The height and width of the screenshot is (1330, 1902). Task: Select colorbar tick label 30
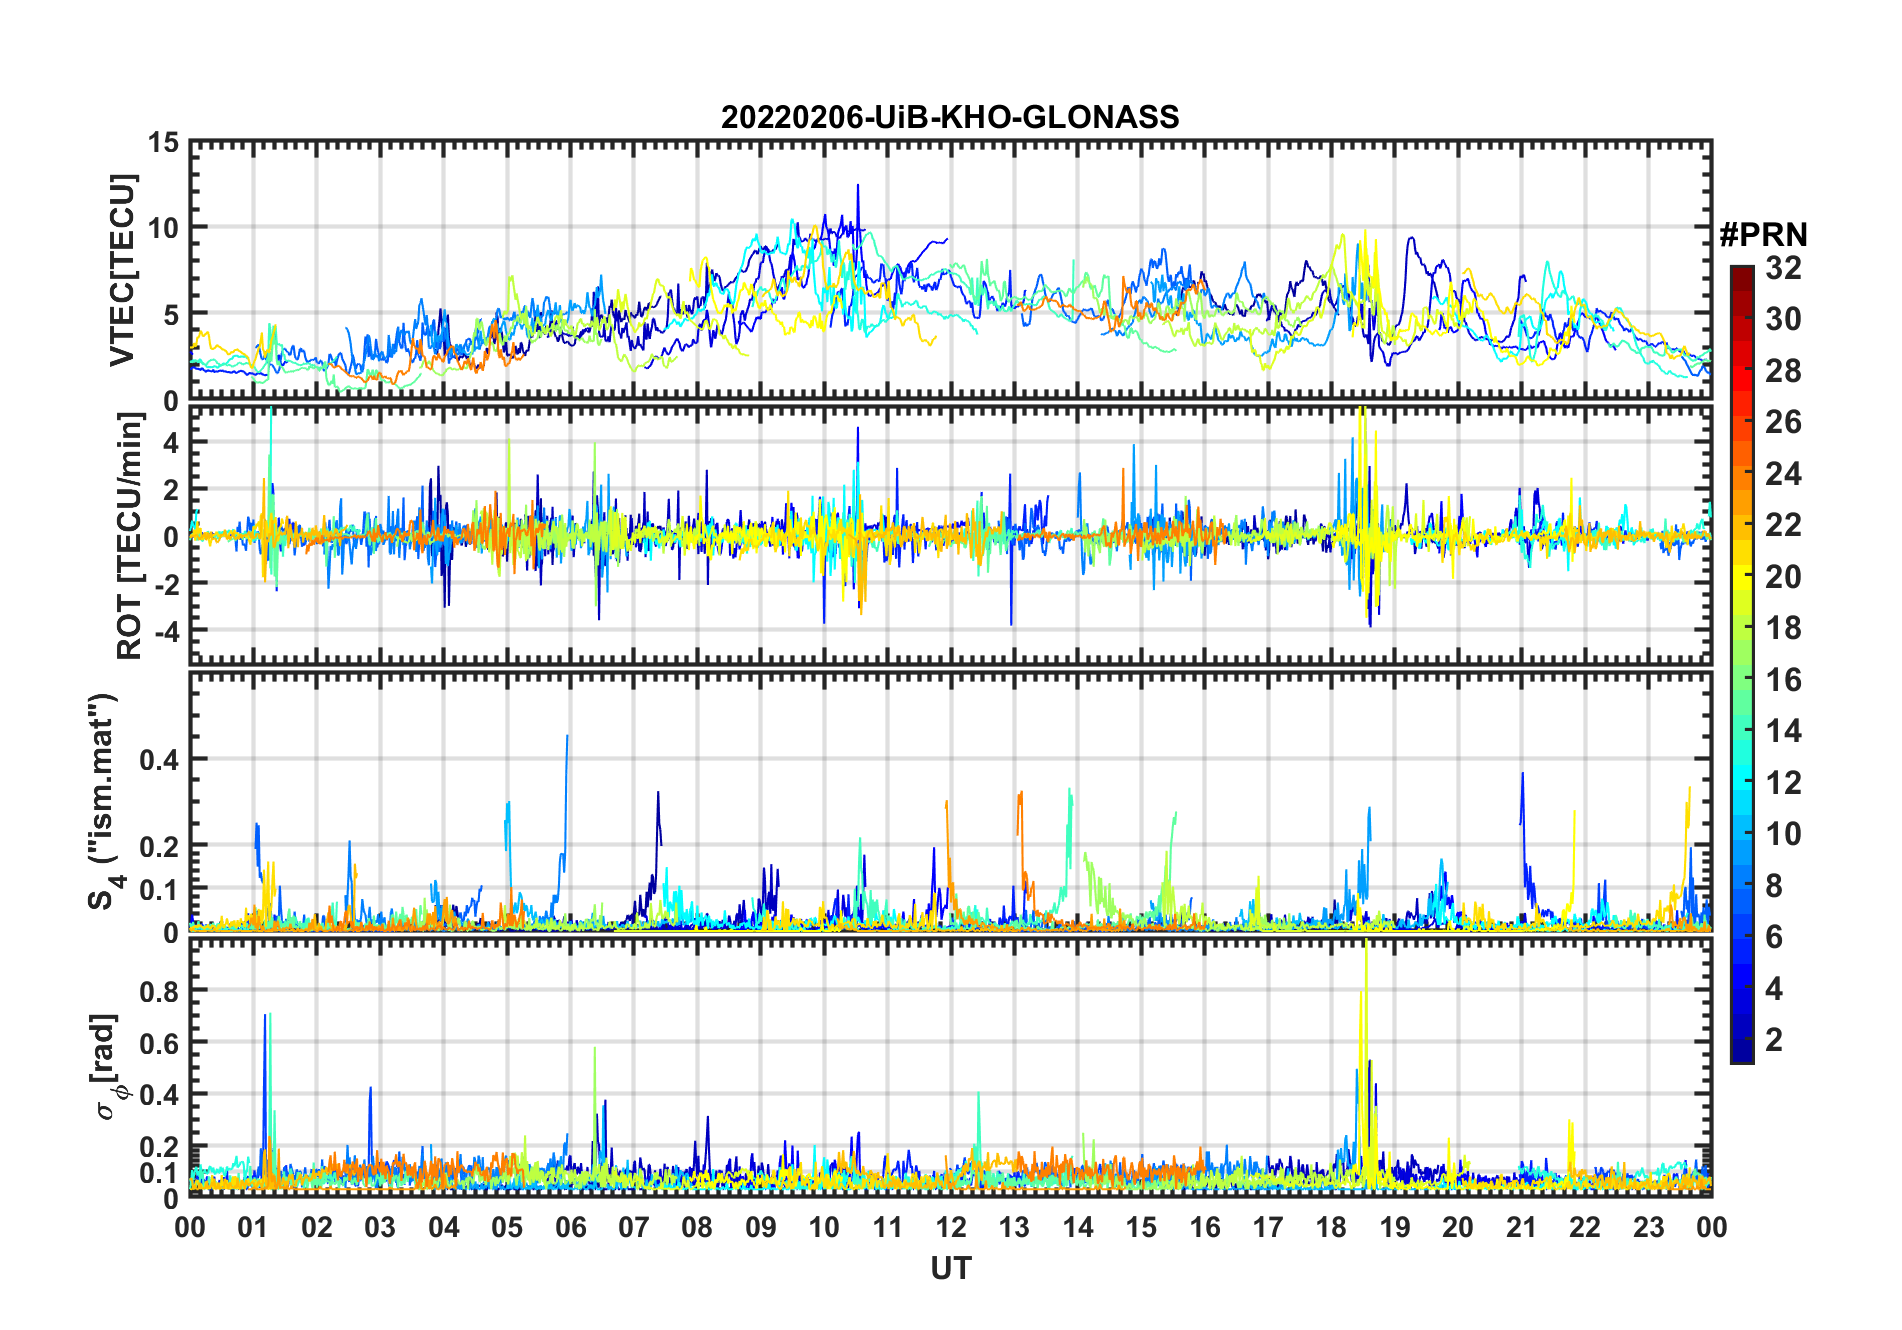click(1783, 319)
